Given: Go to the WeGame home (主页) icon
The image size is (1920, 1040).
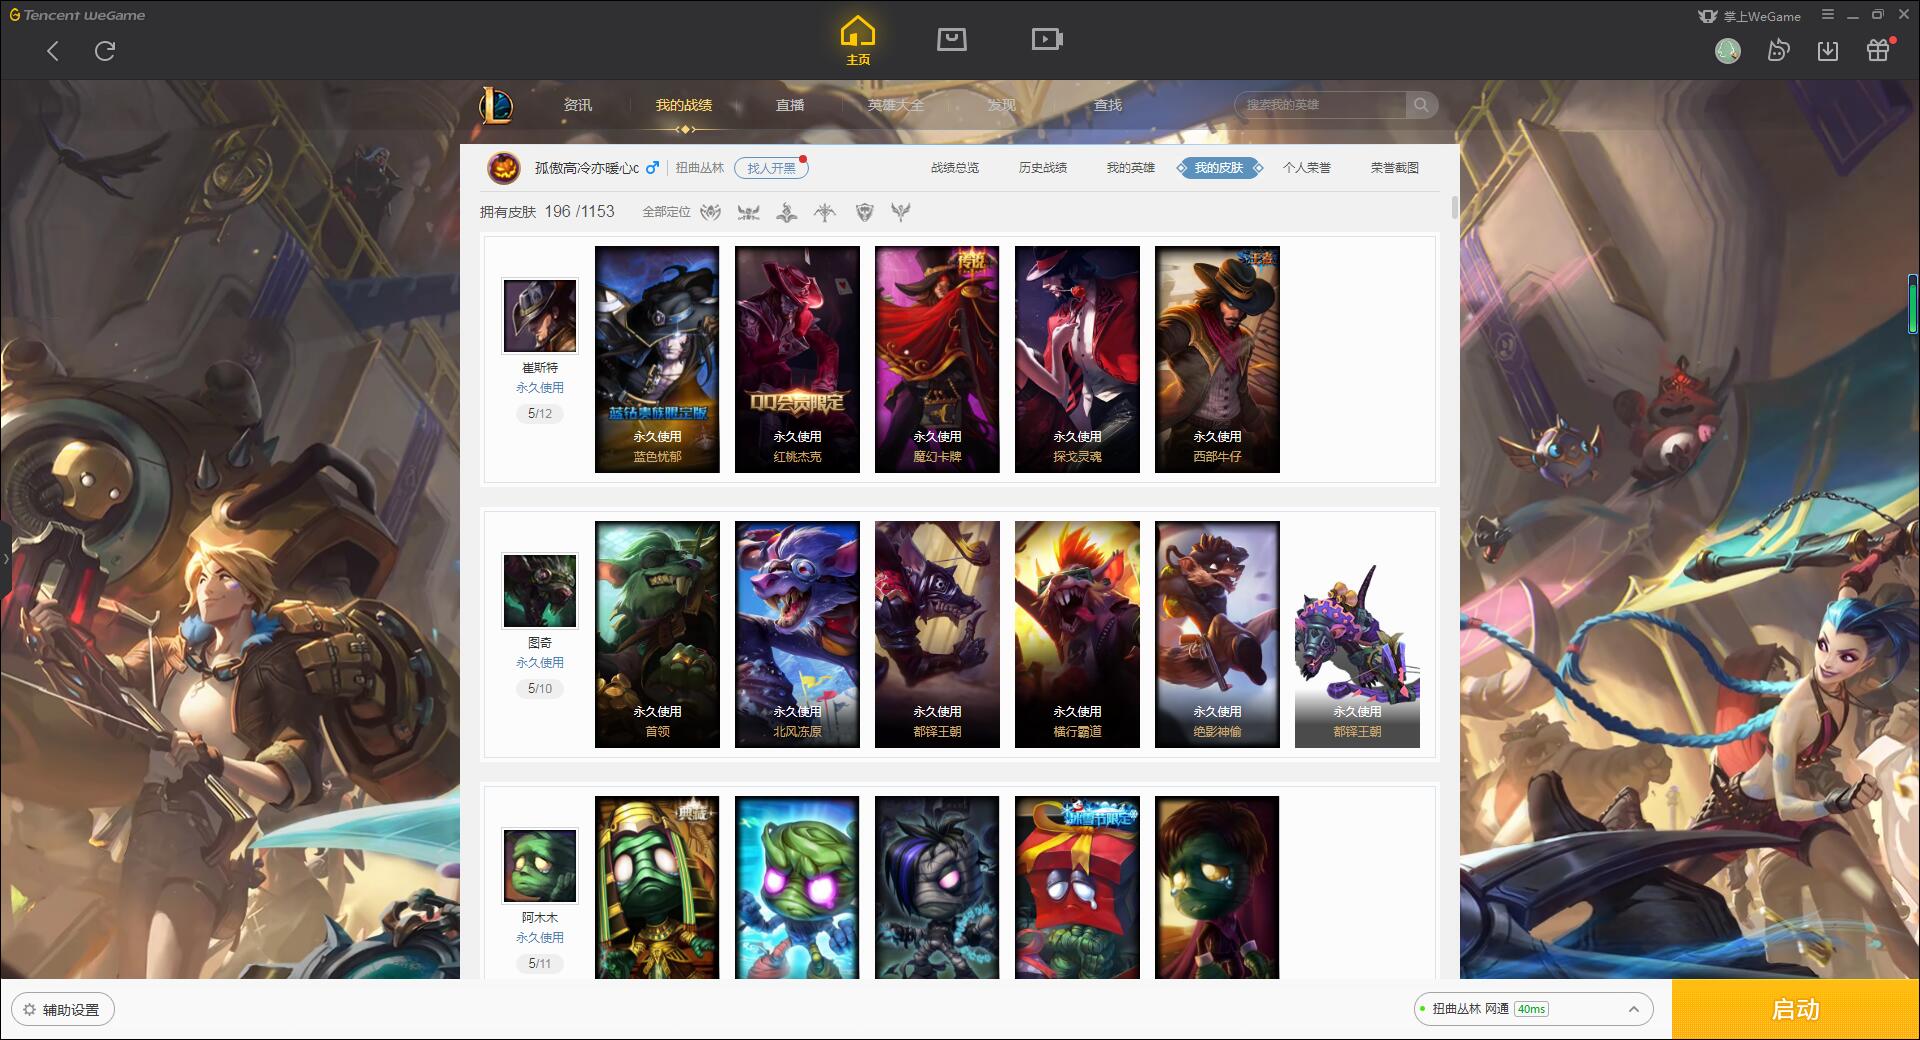Looking at the screenshot, I should [858, 41].
